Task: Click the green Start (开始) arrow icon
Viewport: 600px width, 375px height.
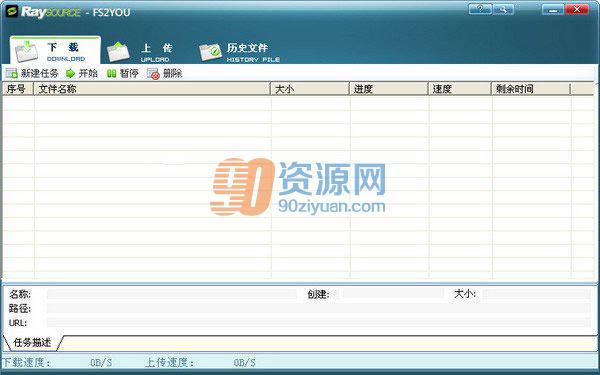Action: [x=70, y=73]
